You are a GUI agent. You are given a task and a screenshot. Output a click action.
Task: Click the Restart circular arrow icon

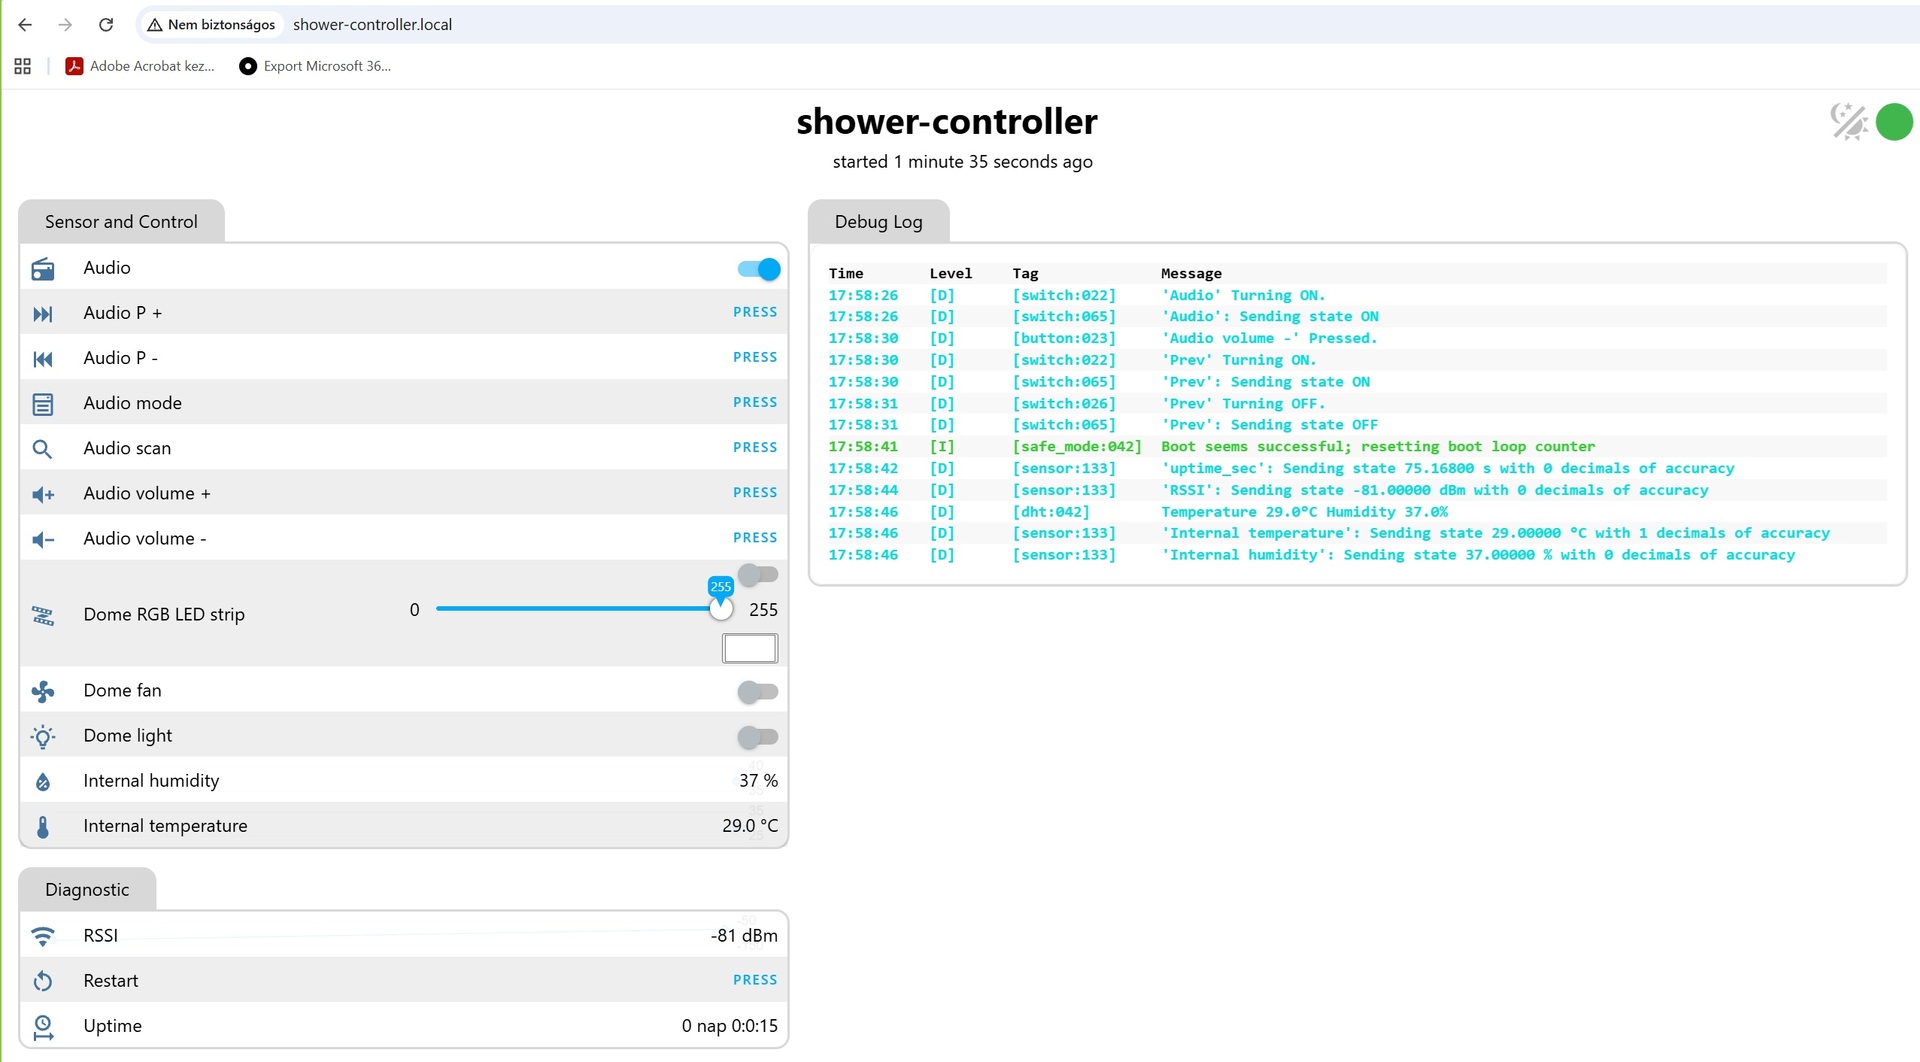(43, 981)
